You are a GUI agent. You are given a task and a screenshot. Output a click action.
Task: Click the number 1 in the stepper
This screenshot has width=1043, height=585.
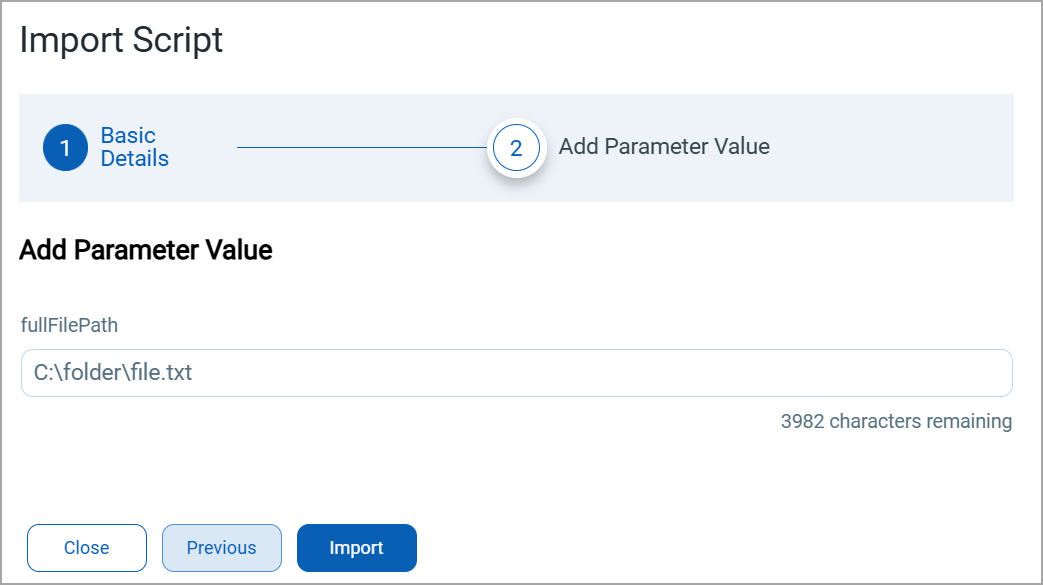(65, 148)
